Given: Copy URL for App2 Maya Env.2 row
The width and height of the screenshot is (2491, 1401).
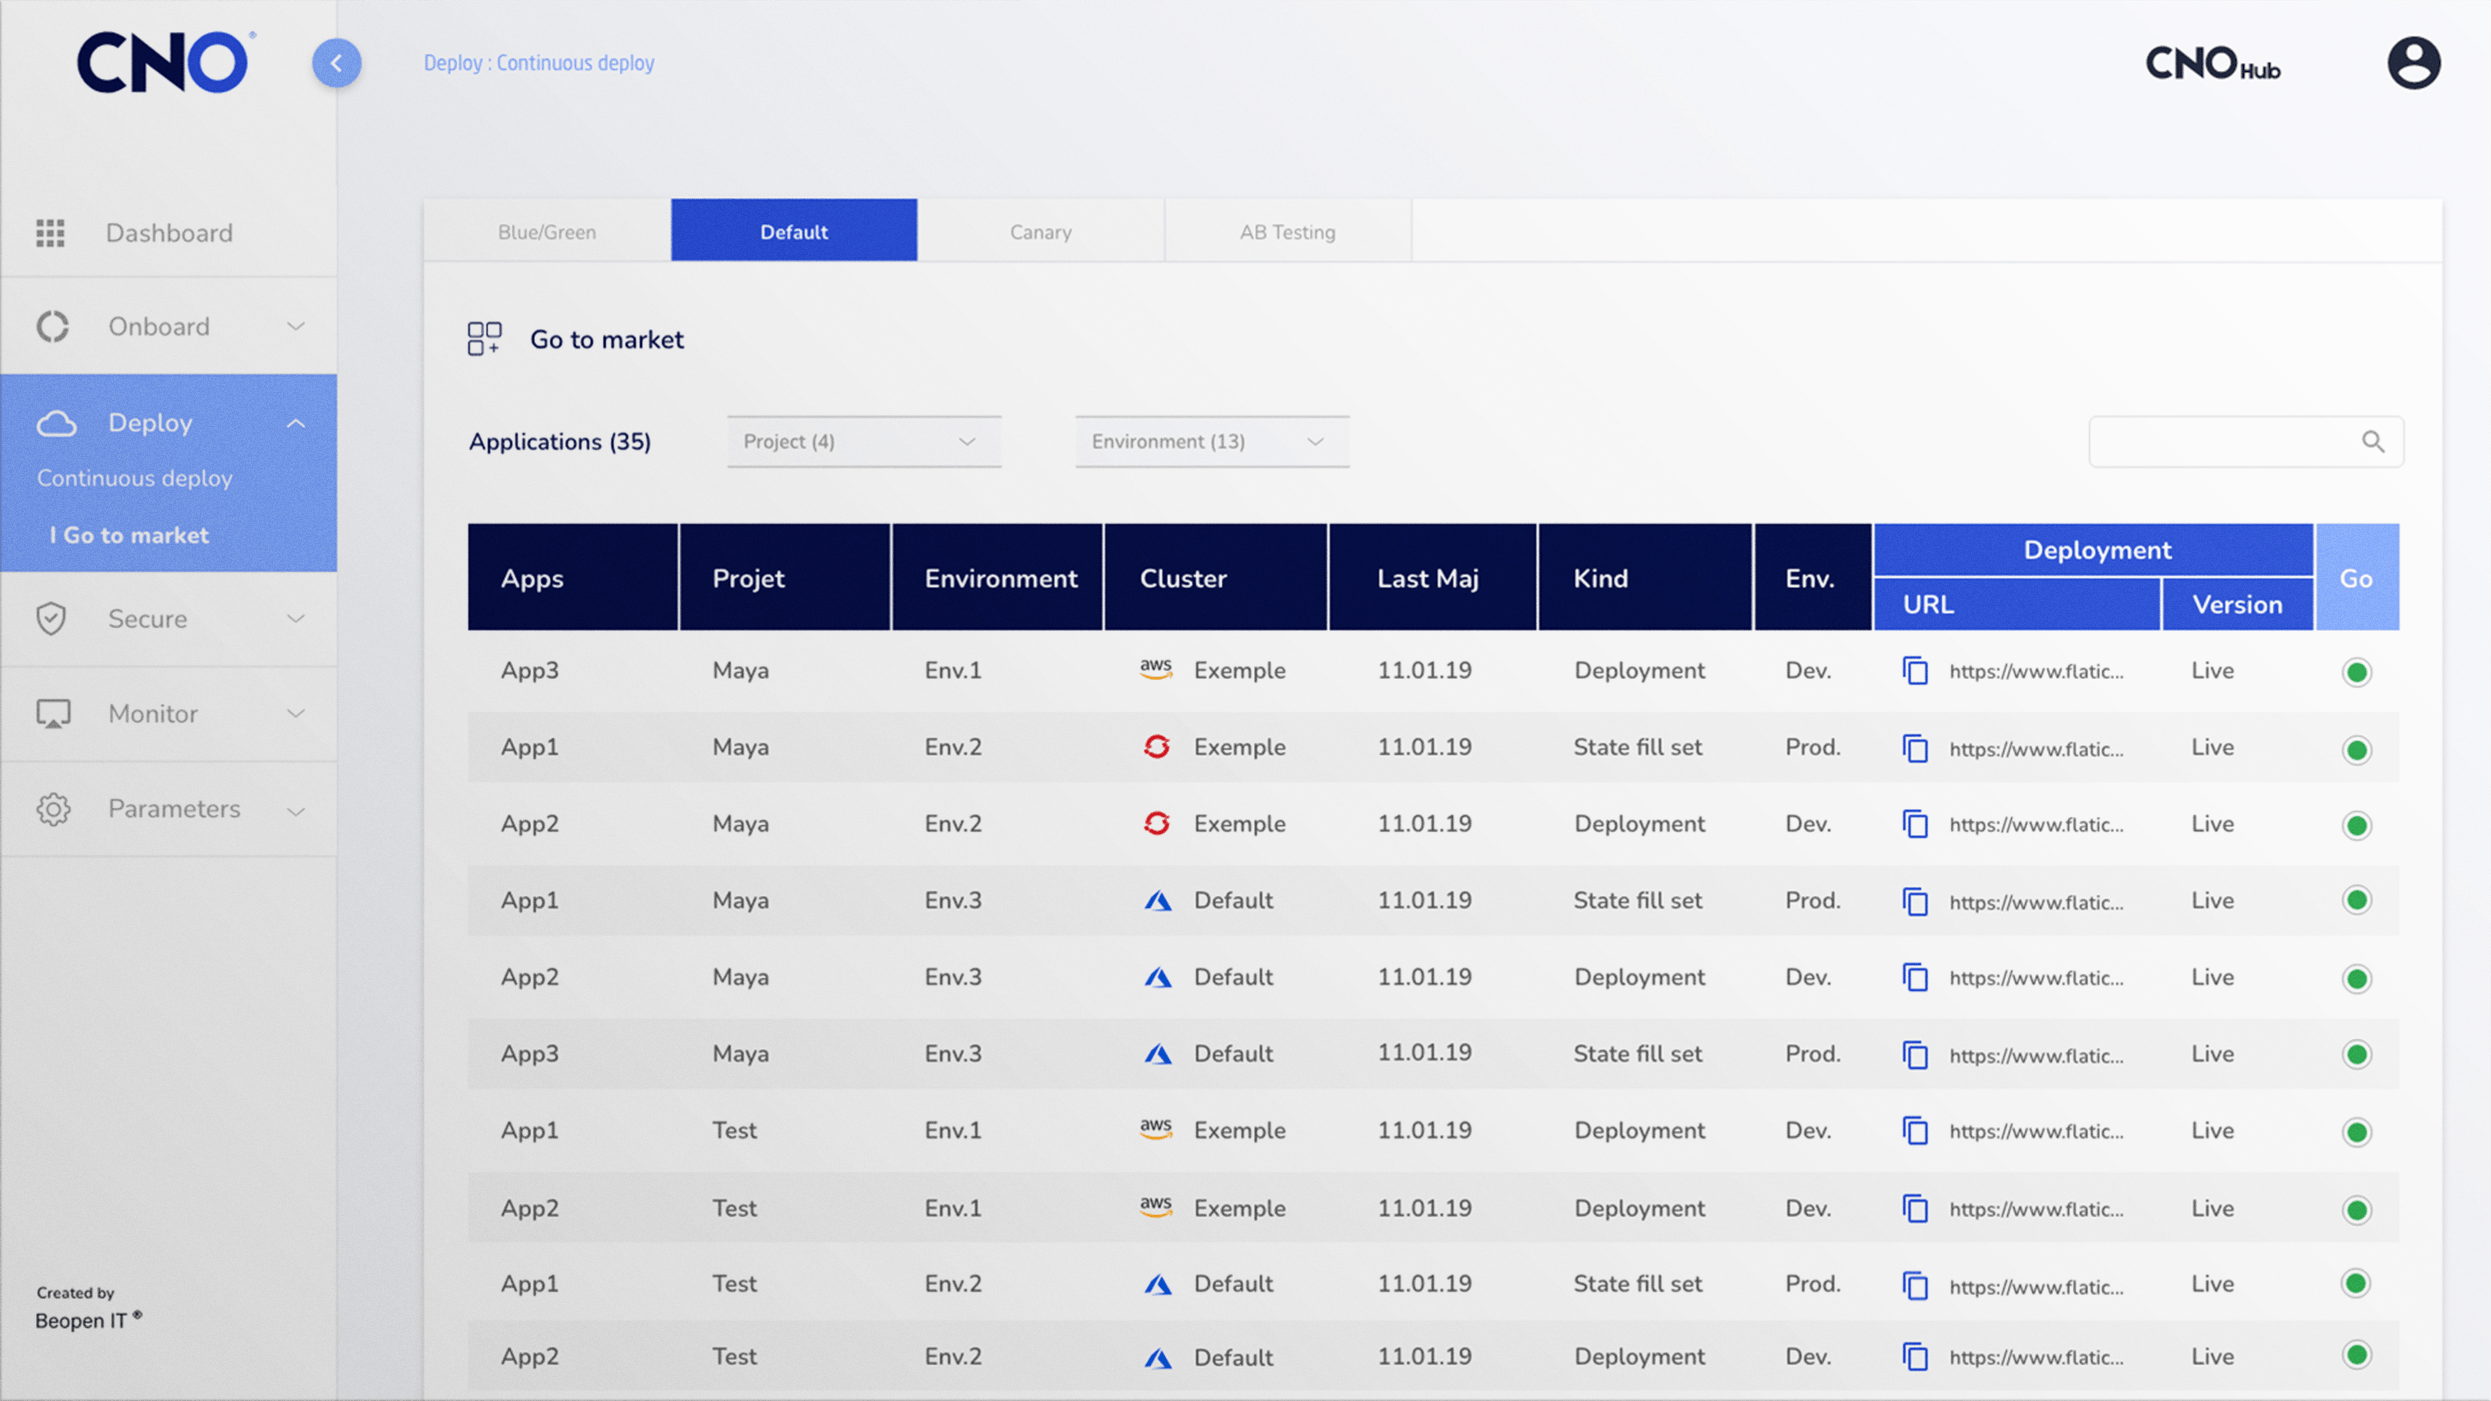Looking at the screenshot, I should pos(1915,824).
